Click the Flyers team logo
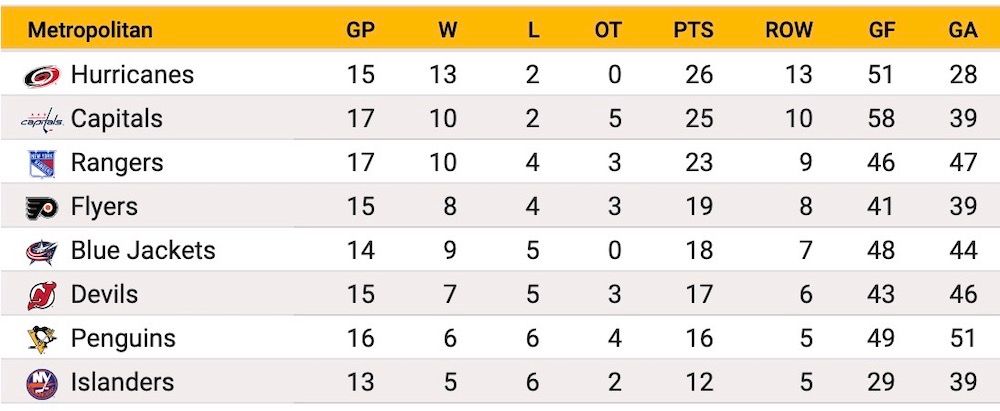This screenshot has height=411, width=1000. (42, 207)
